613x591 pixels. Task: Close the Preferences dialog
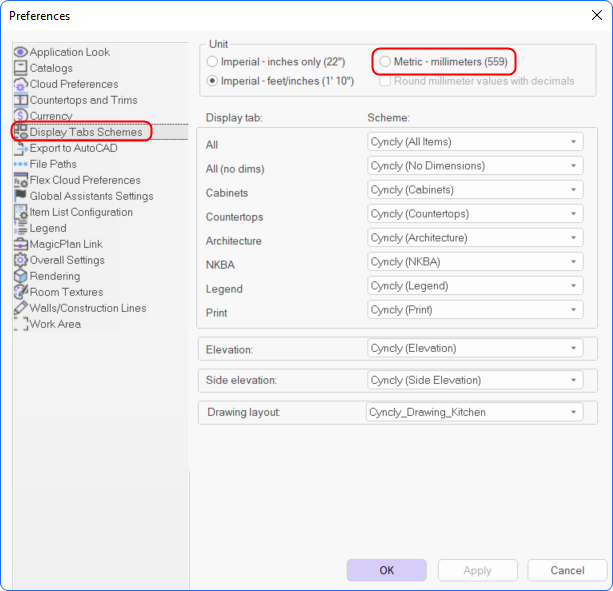(597, 15)
